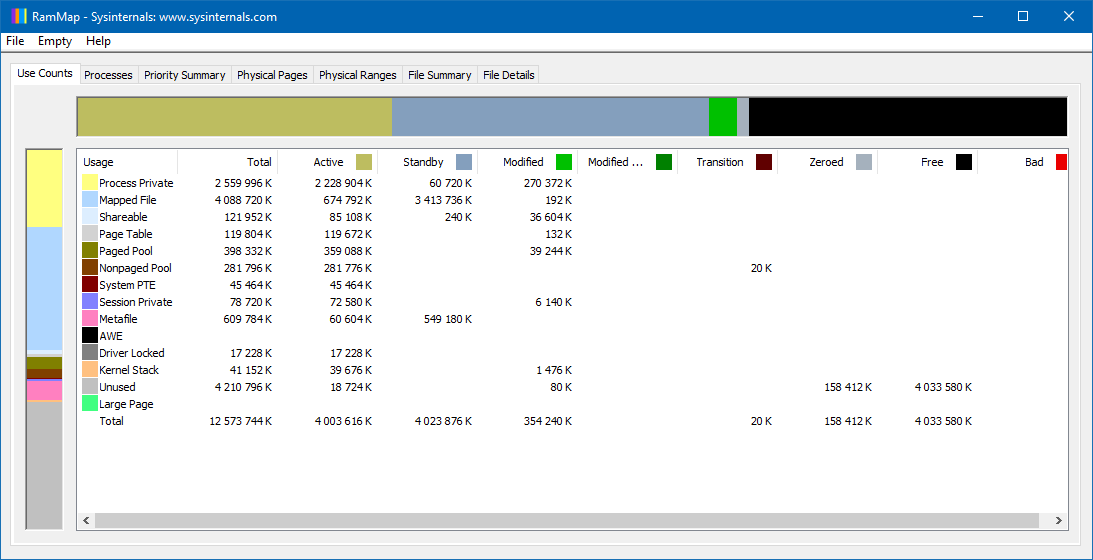Select the File Details tab
The height and width of the screenshot is (560, 1093).
coord(508,75)
